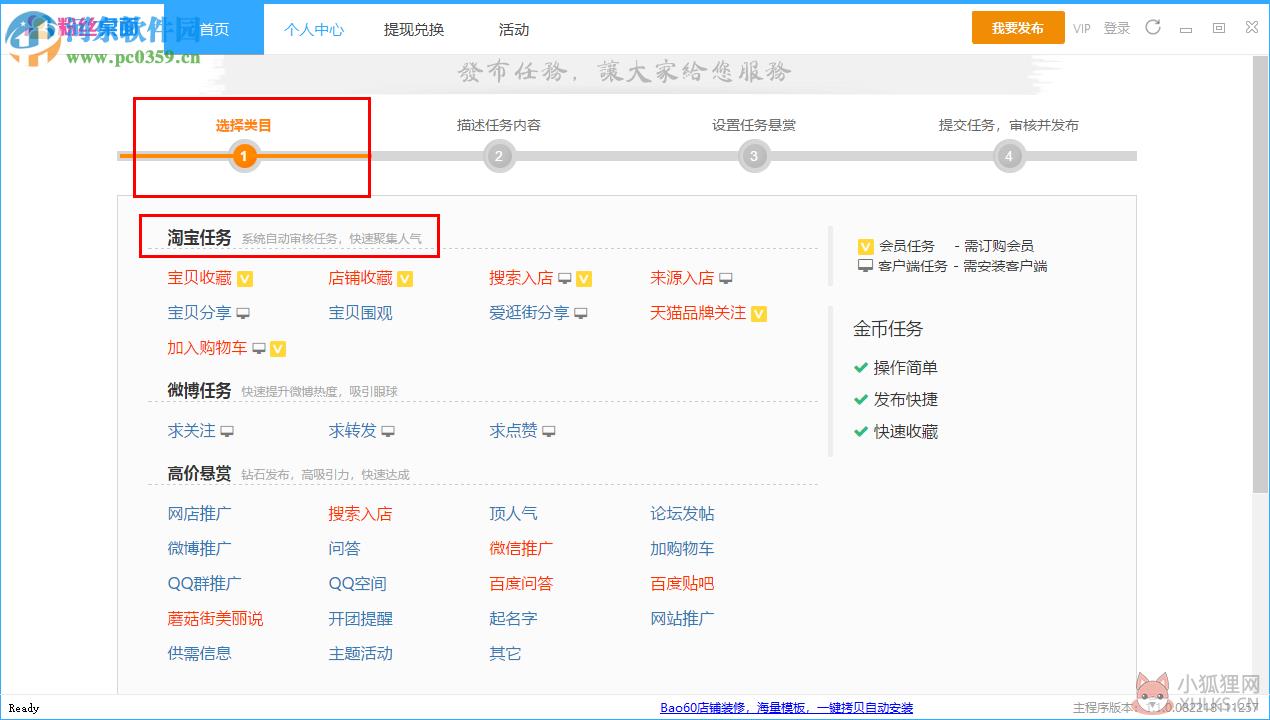1270x720 pixels.
Task: Open 网店推广 under 高价悬赏
Action: click(199, 514)
